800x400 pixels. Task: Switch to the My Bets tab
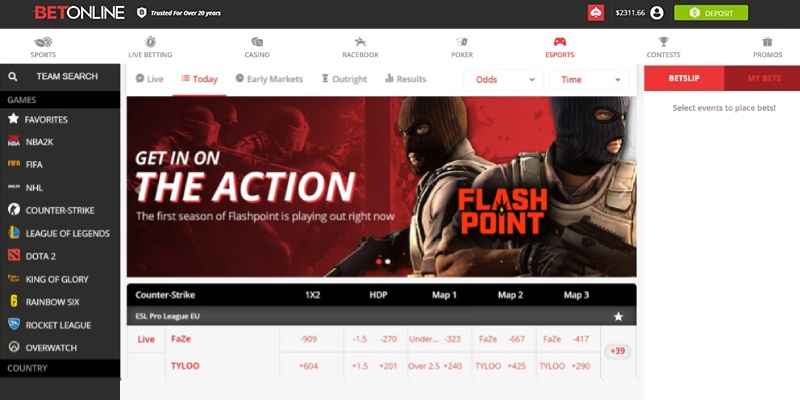[x=762, y=78]
